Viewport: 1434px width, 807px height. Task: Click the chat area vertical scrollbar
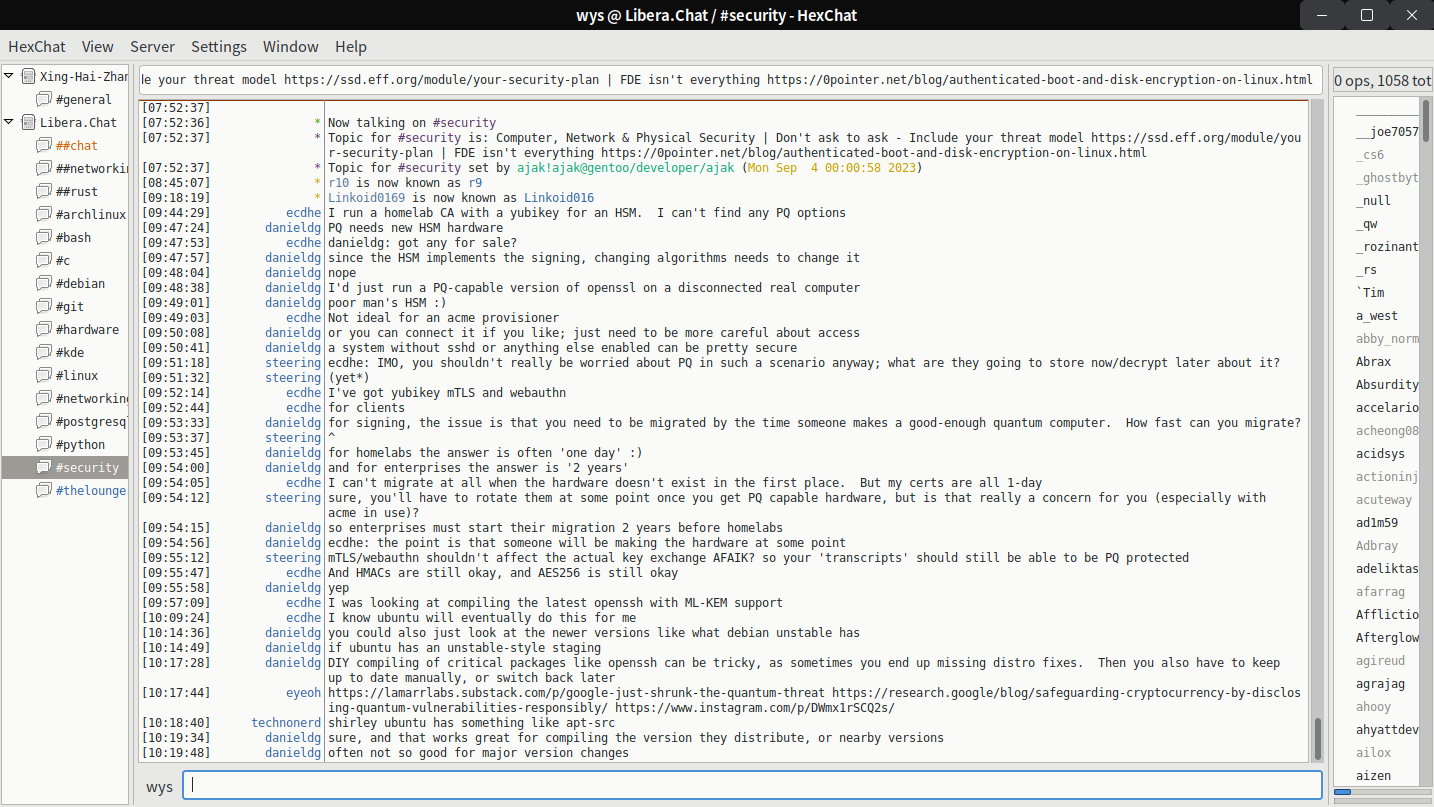(1317, 738)
